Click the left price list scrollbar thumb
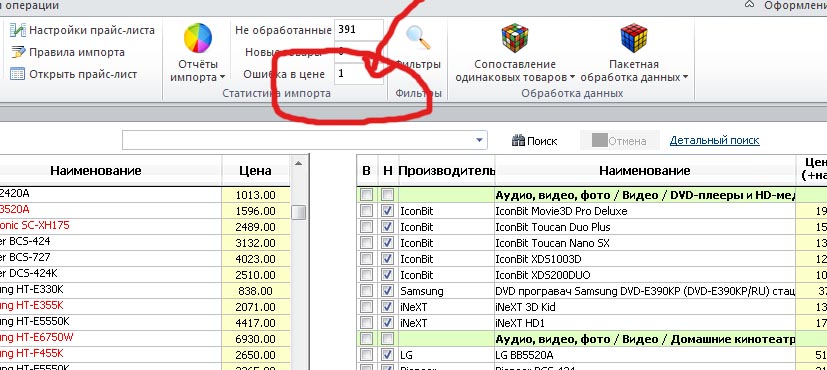This screenshot has width=827, height=370. point(299,212)
